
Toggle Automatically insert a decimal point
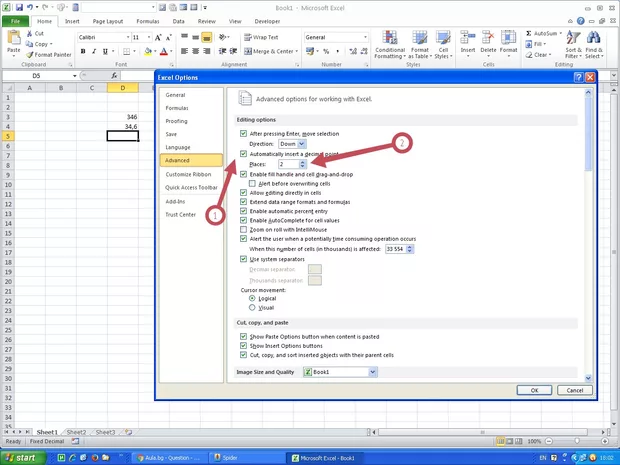coord(243,154)
